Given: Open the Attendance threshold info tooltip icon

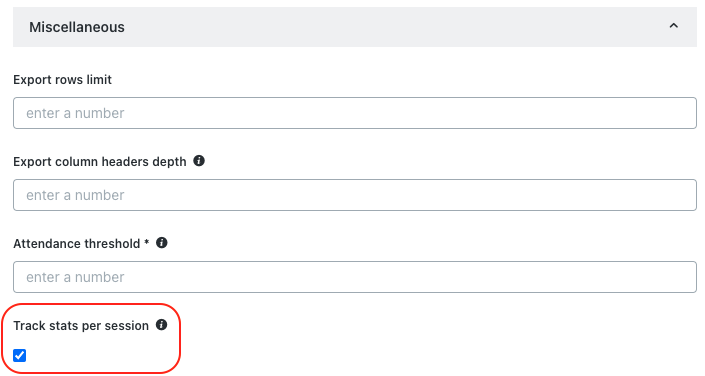Looking at the screenshot, I should 161,243.
